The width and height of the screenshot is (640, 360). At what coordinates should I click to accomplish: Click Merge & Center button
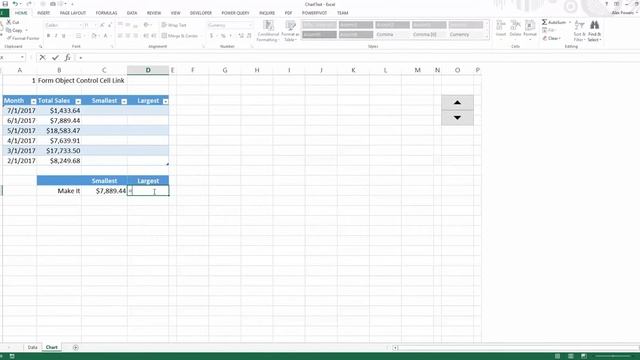click(180, 36)
